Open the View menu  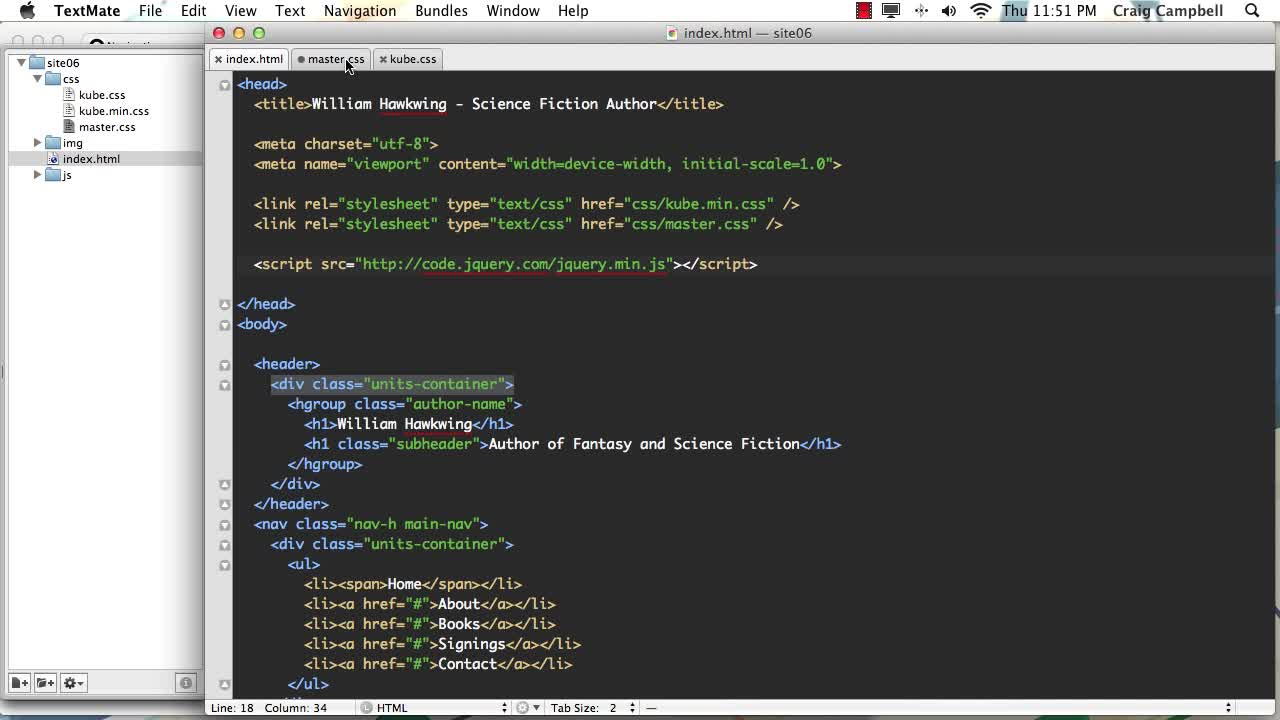[241, 11]
